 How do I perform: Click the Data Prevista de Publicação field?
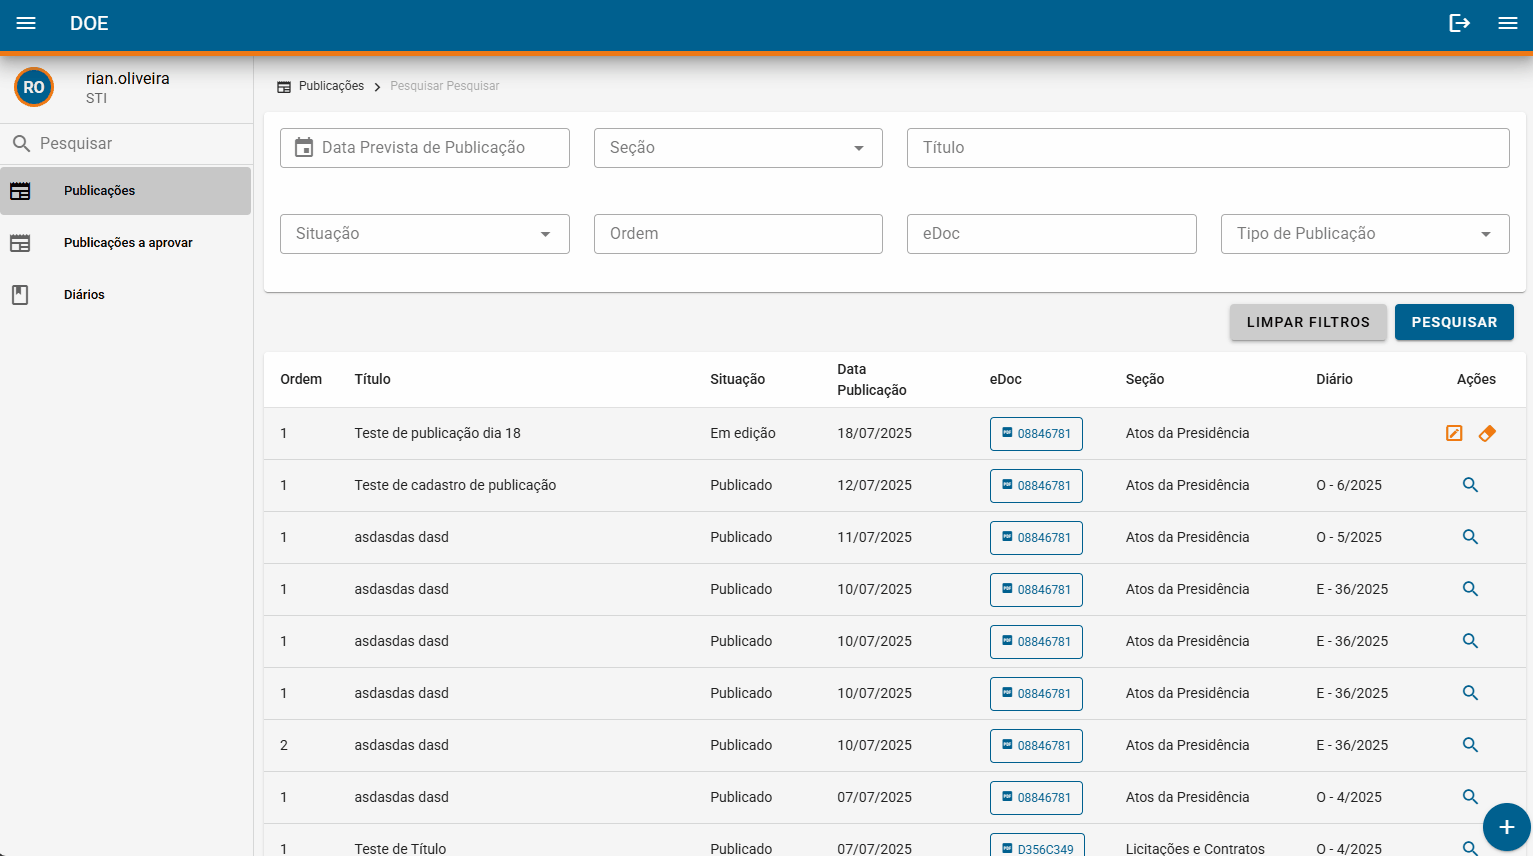pos(425,148)
